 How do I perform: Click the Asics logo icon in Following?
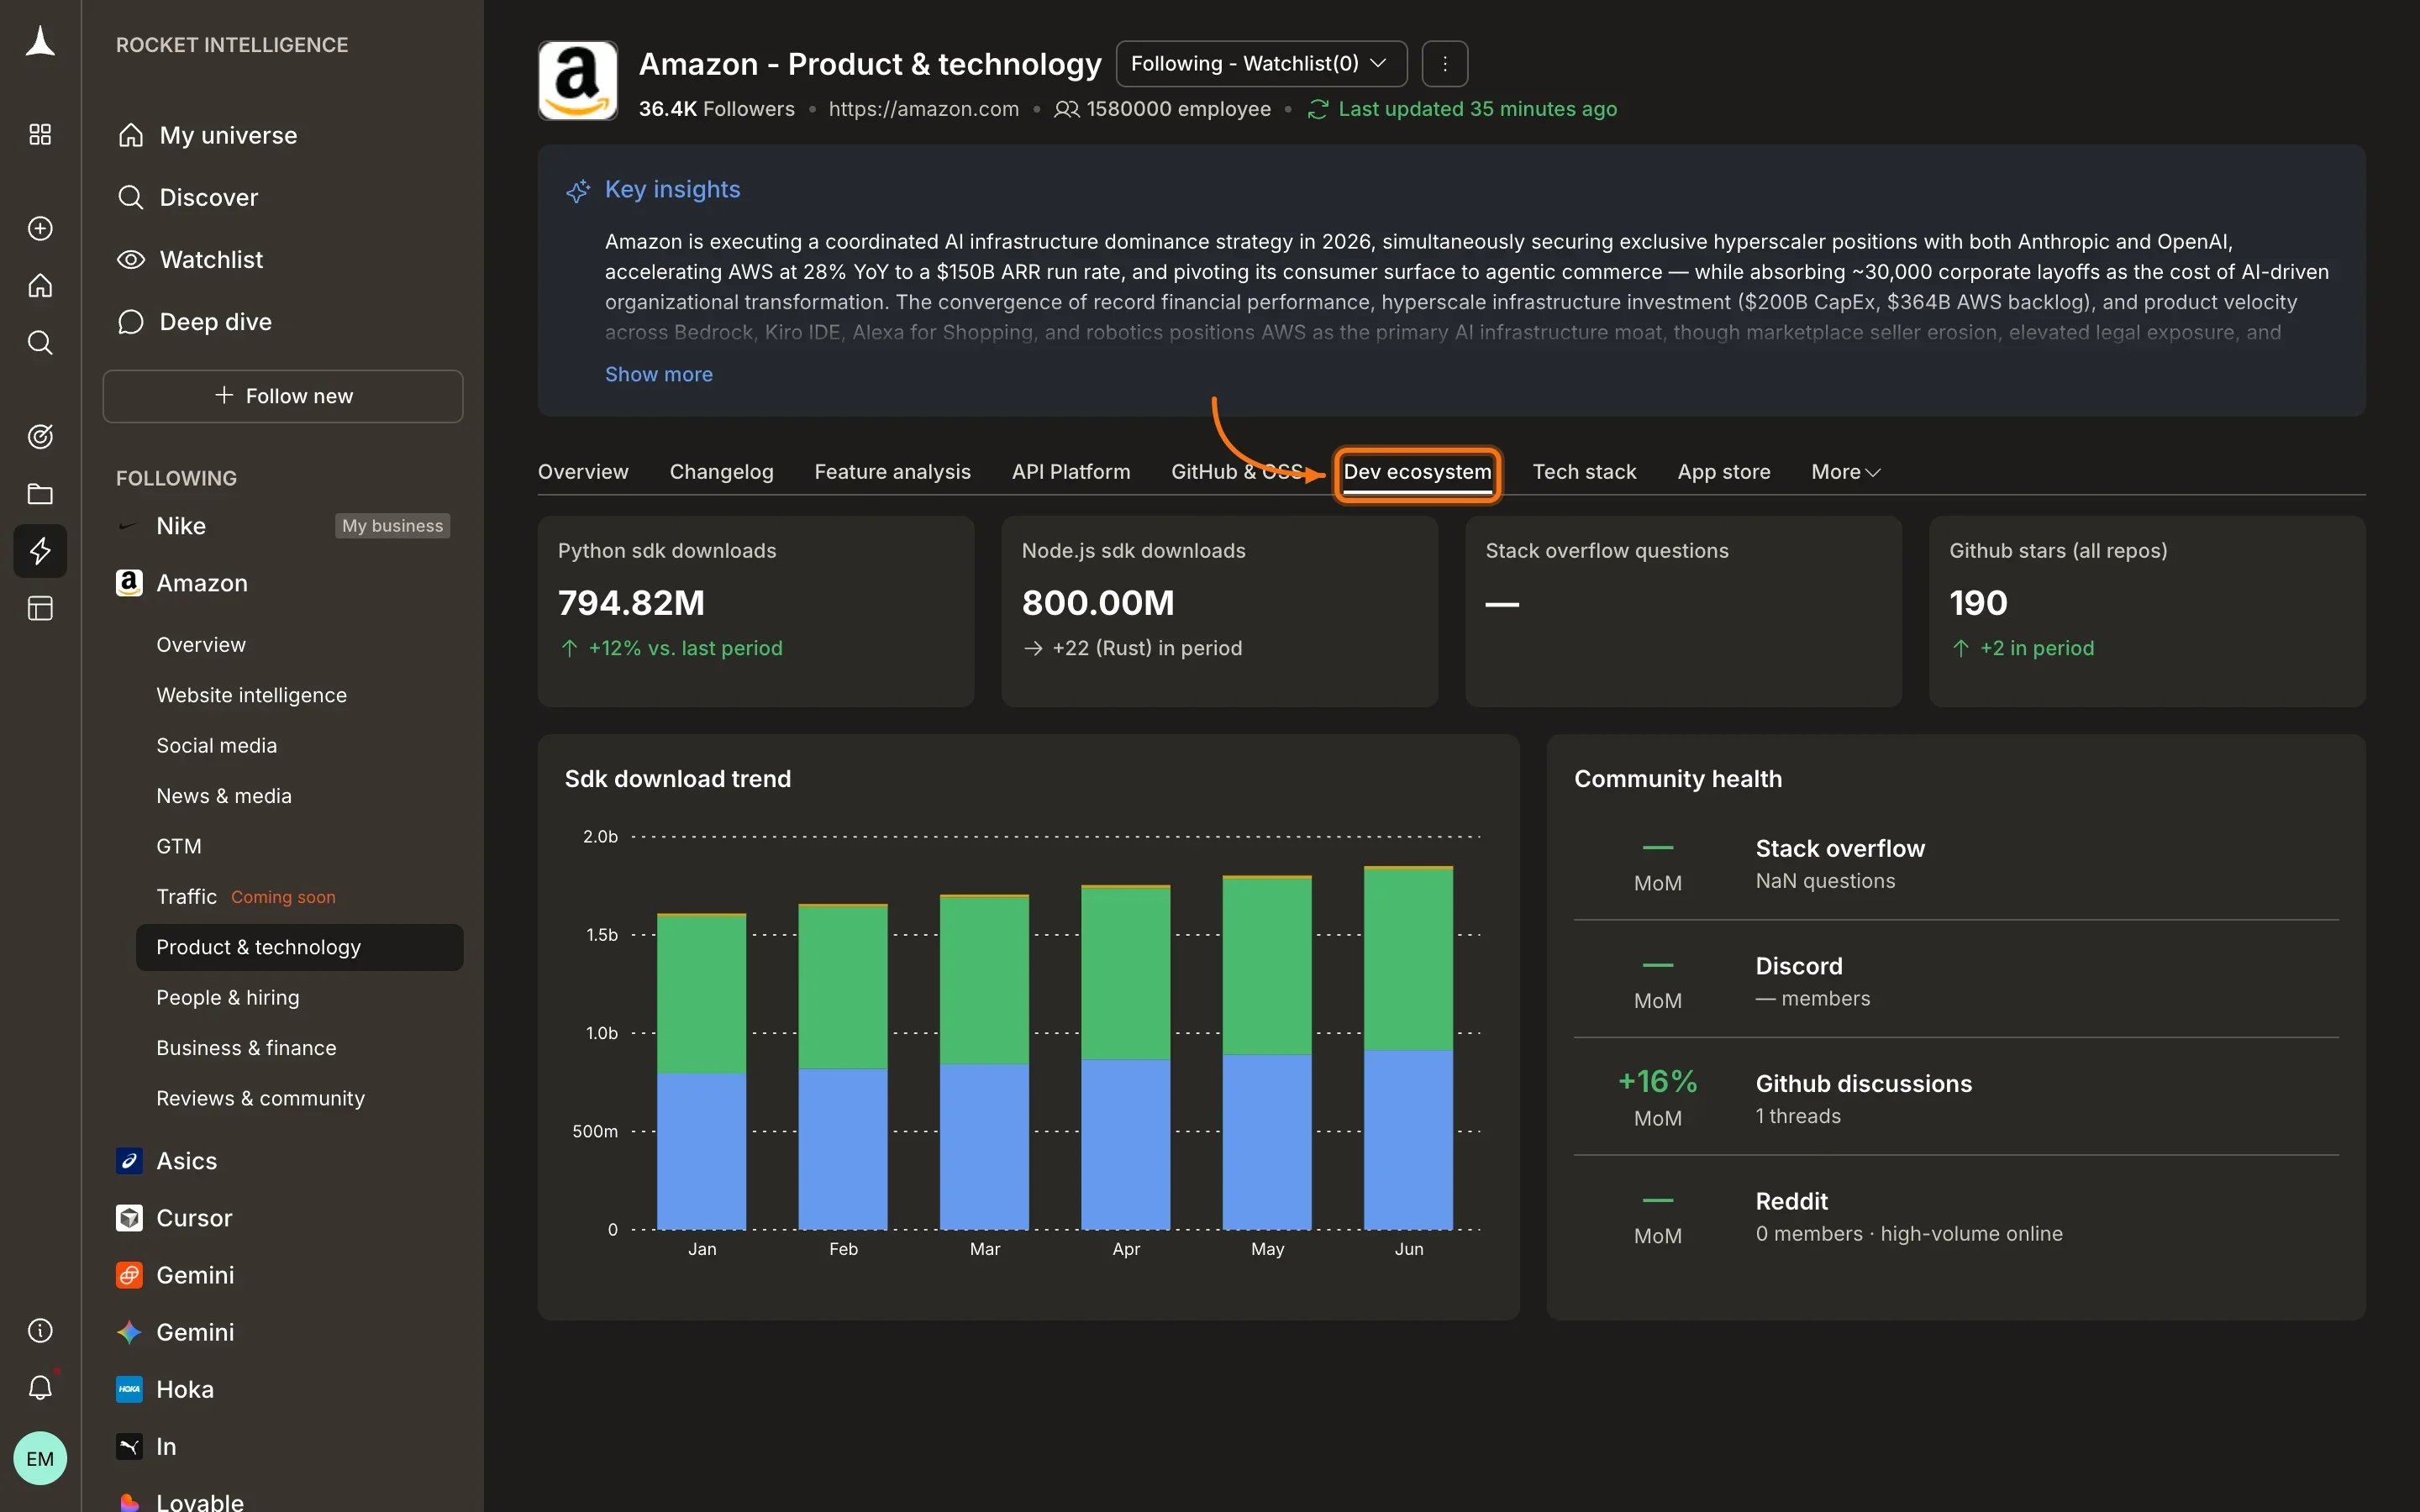tap(129, 1160)
